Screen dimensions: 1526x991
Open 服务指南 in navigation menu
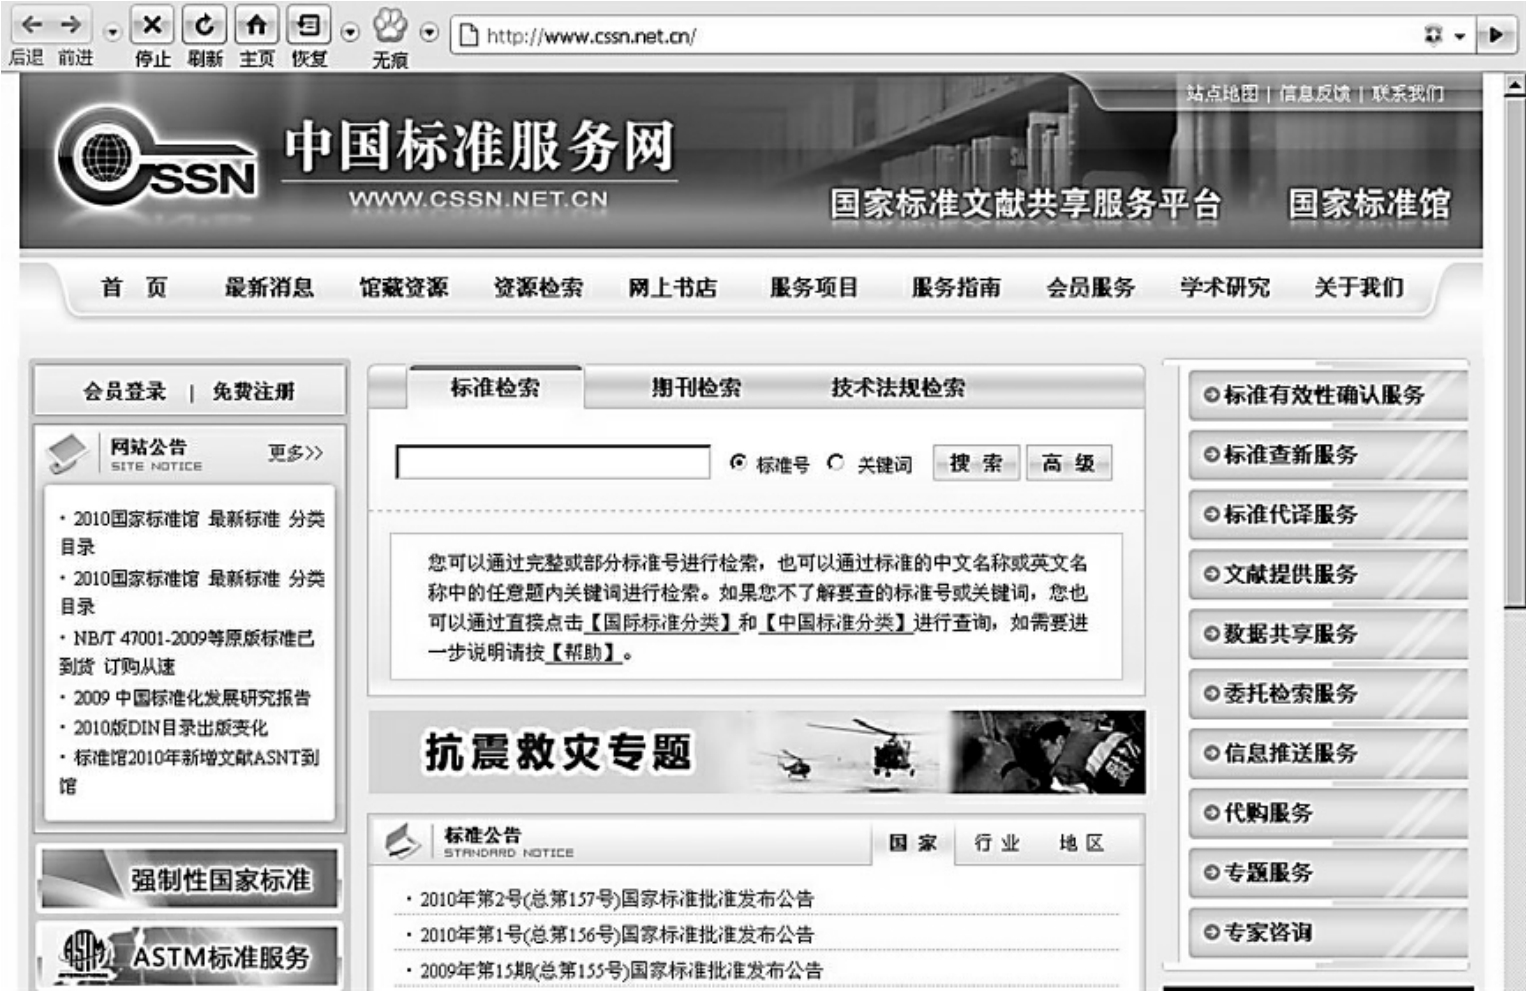956,288
